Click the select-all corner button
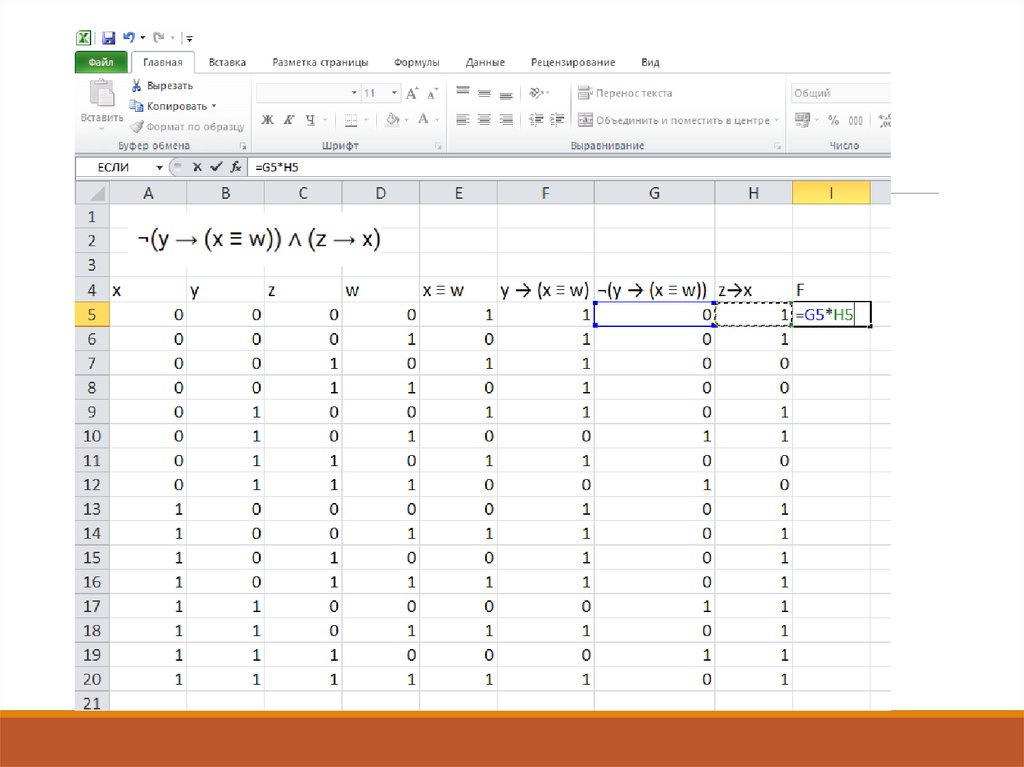Screen dimensions: 1024x767 pos(92,193)
